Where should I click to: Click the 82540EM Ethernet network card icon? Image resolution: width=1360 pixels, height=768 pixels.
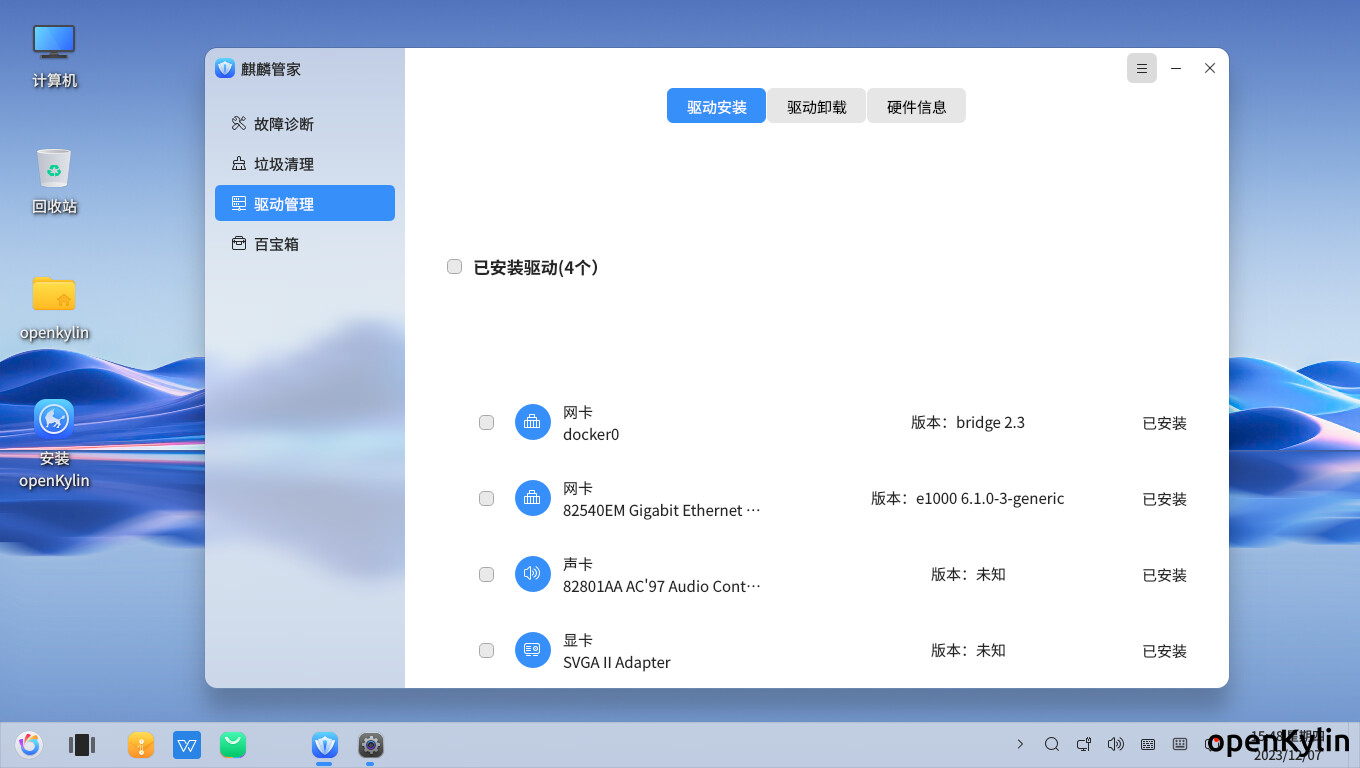pos(532,498)
